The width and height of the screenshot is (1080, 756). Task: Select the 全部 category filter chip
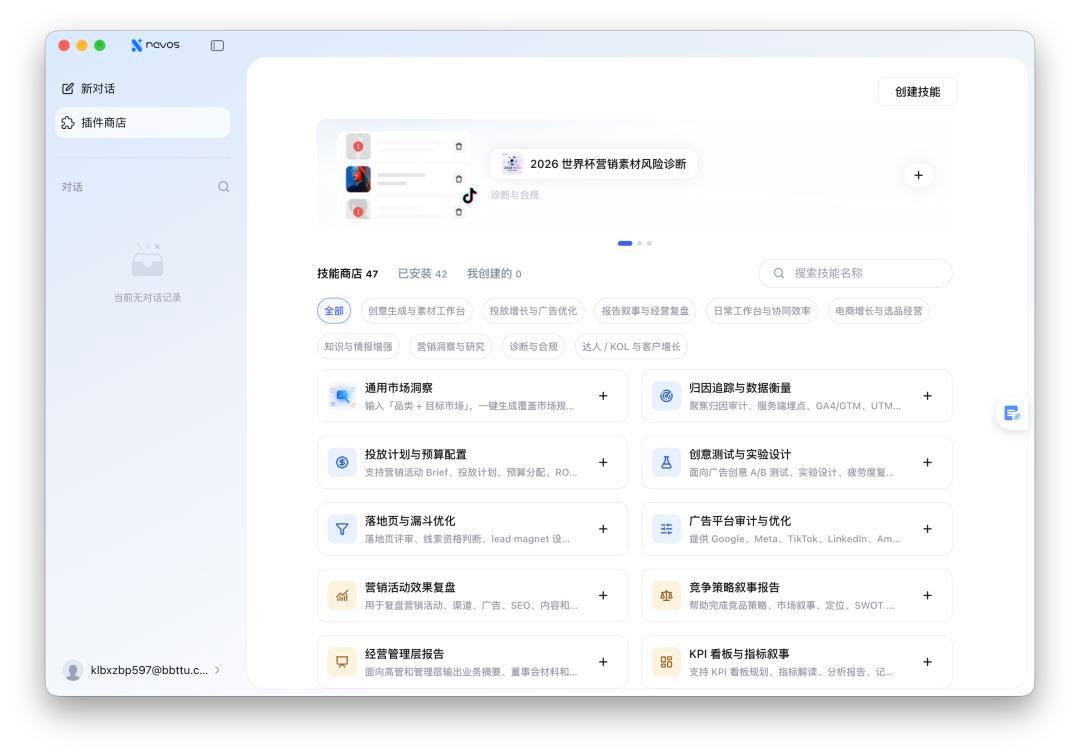[x=334, y=311]
